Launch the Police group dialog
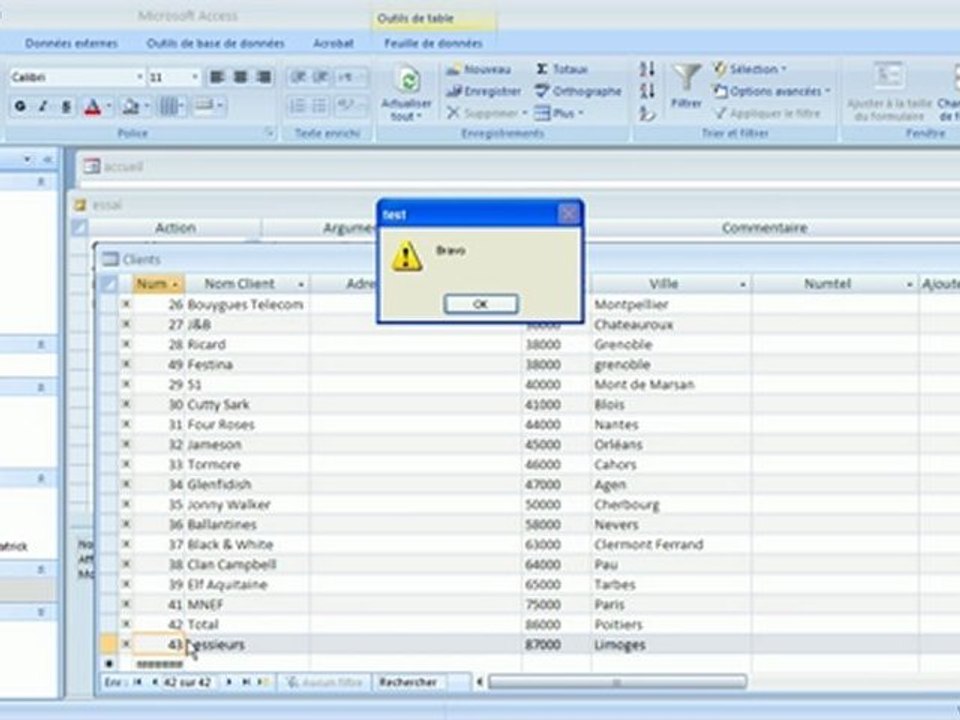Image resolution: width=960 pixels, height=720 pixels. coord(269,132)
